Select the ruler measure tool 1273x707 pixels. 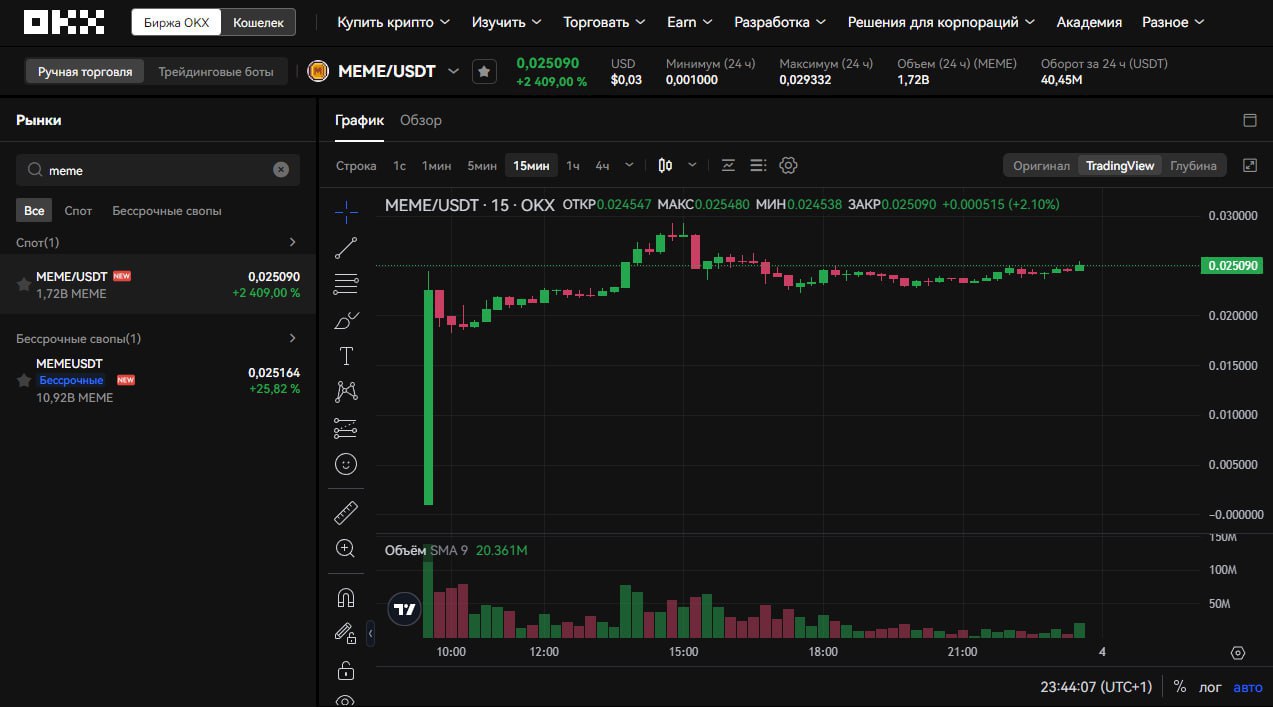click(346, 513)
